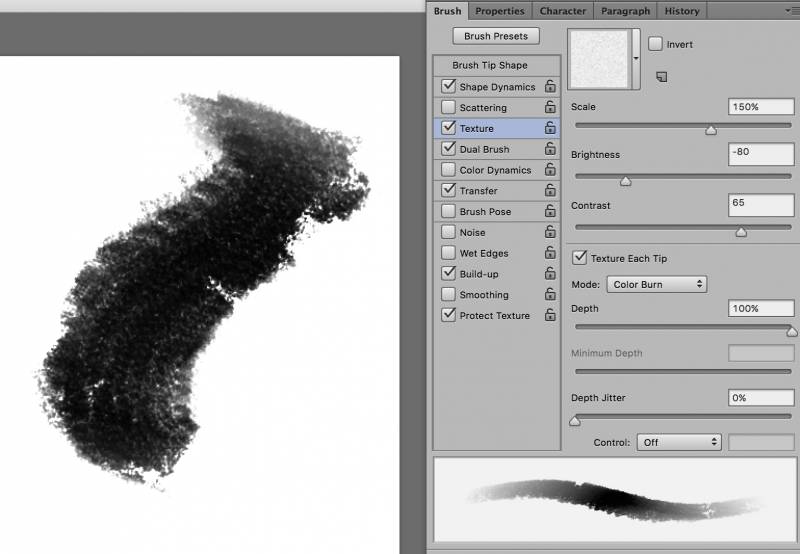Expand the texture pattern picker arrow
This screenshot has width=800, height=554.
point(637,59)
